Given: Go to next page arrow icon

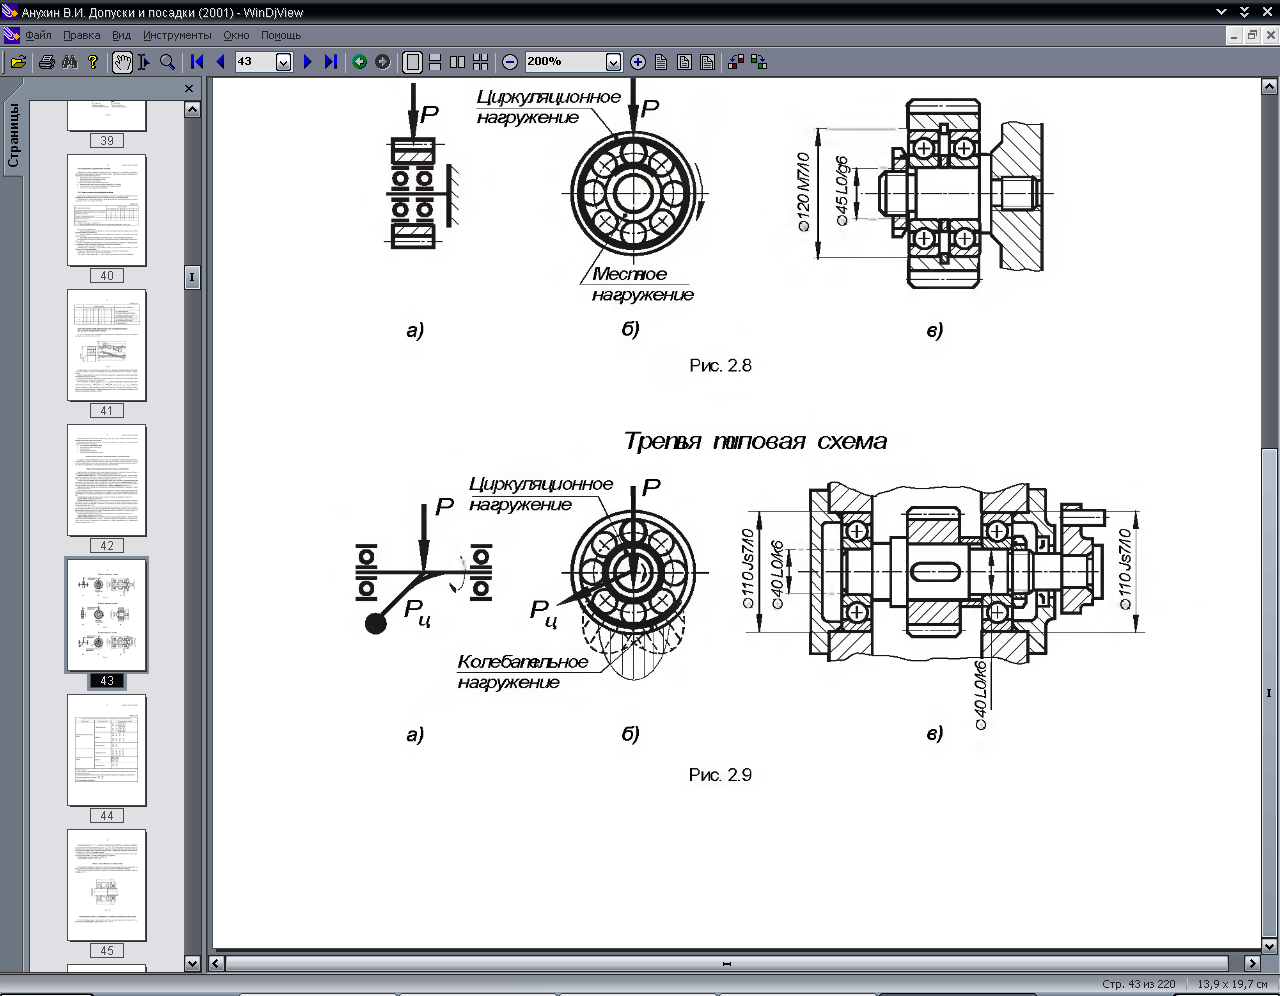Looking at the screenshot, I should coord(308,62).
